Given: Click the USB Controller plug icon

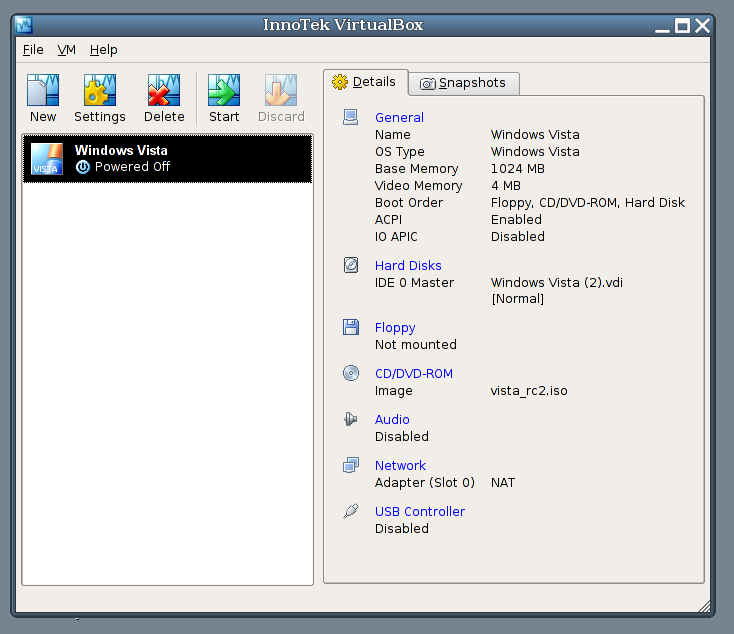Looking at the screenshot, I should (x=351, y=511).
